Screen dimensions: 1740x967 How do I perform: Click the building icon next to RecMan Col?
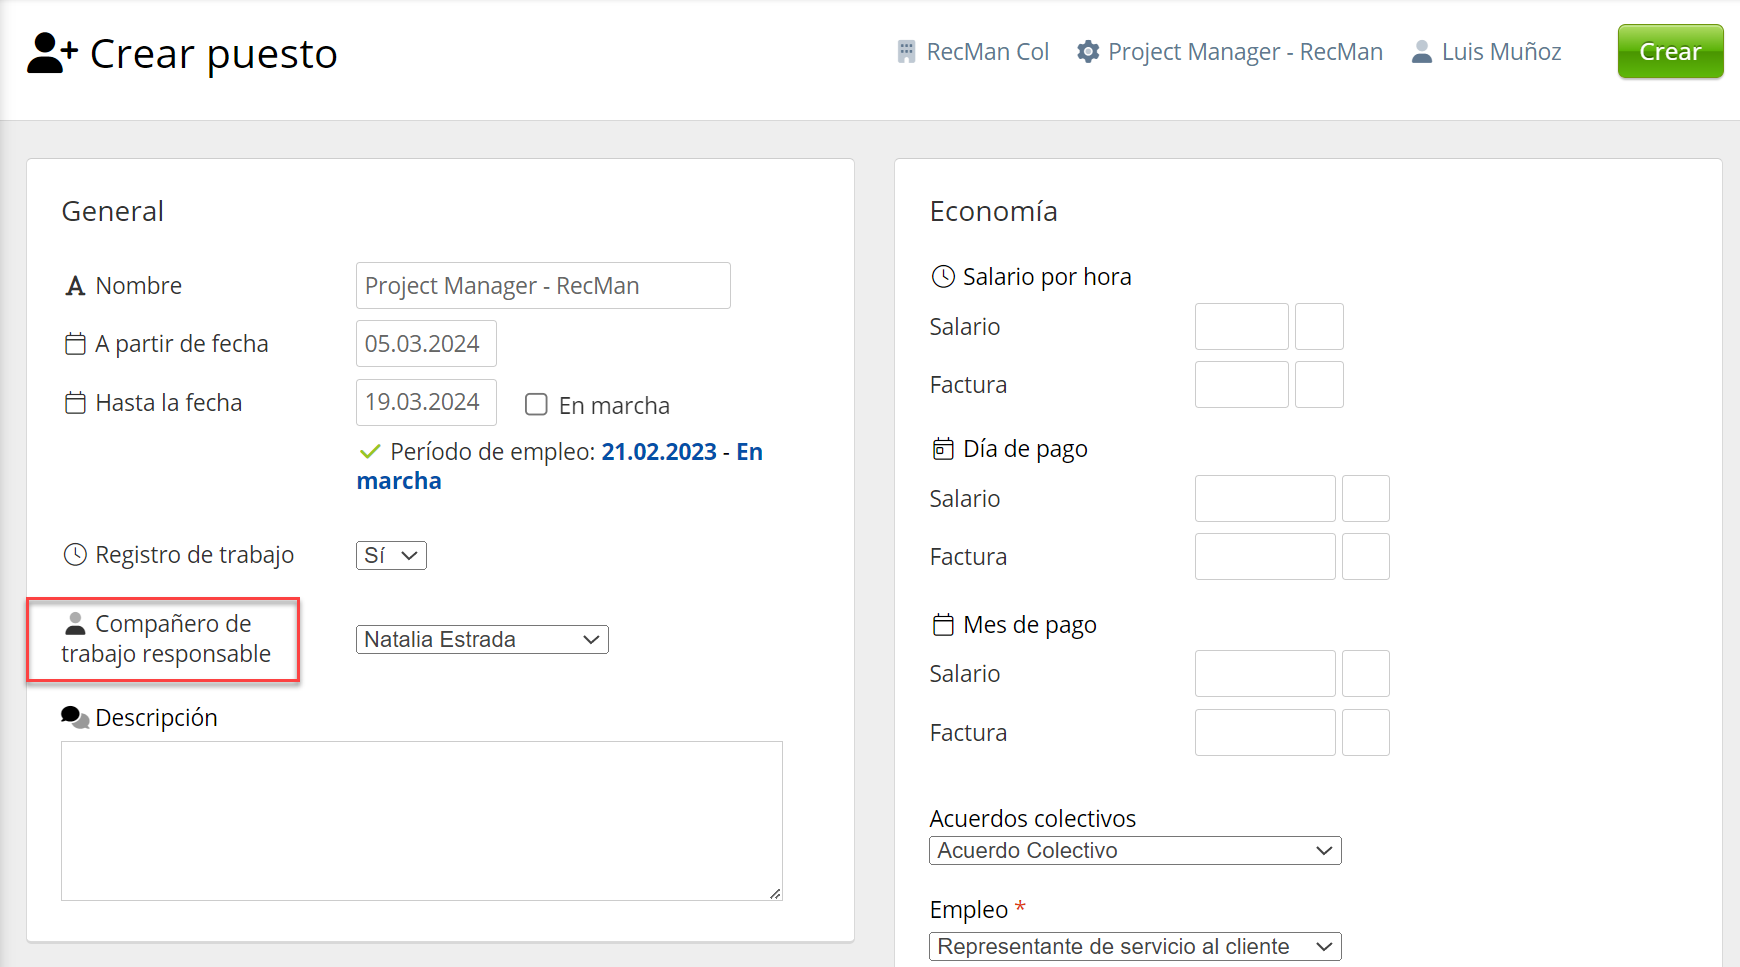pyautogui.click(x=906, y=52)
